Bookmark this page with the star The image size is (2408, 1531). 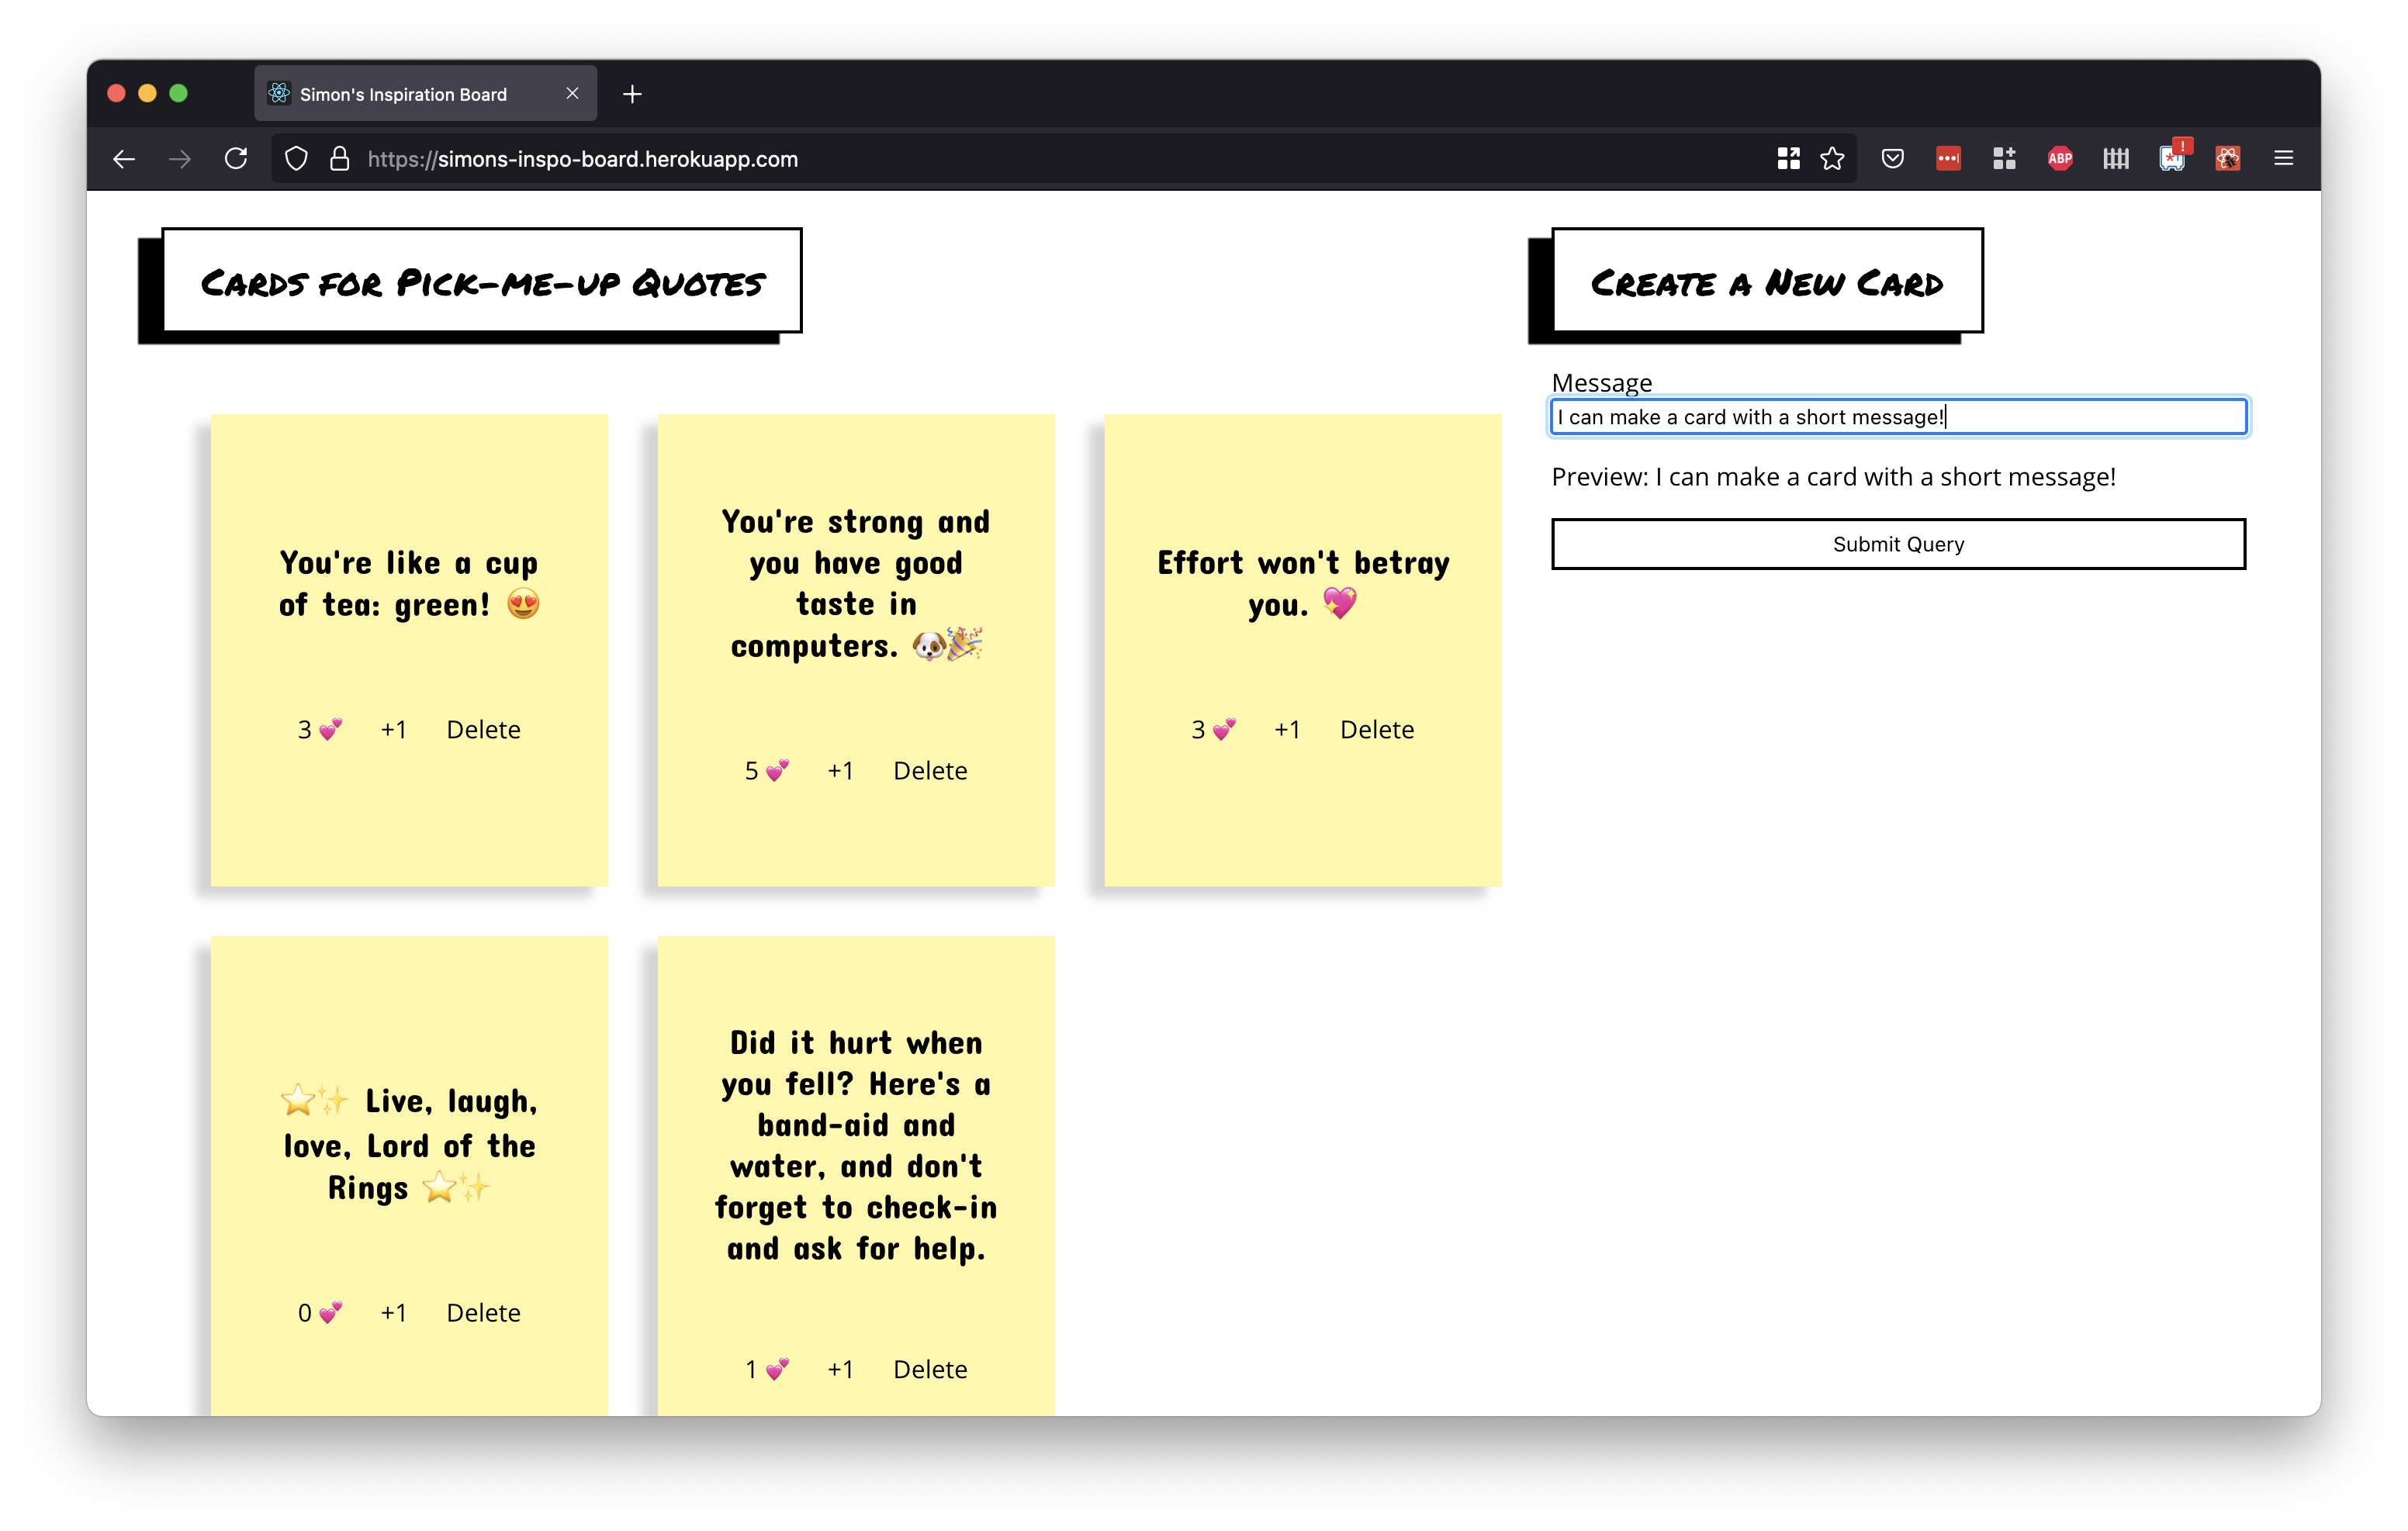(1832, 158)
